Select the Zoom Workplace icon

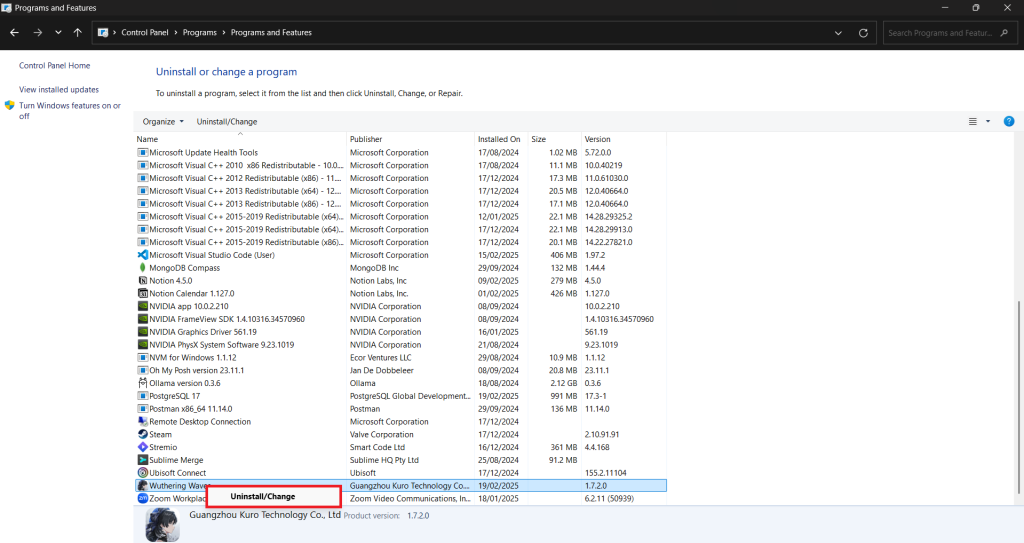142,499
